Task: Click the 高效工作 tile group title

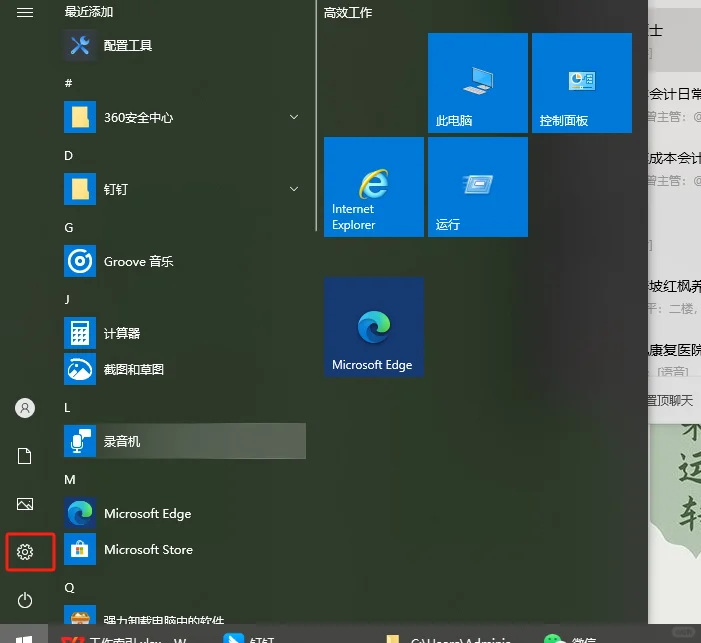Action: (x=348, y=13)
